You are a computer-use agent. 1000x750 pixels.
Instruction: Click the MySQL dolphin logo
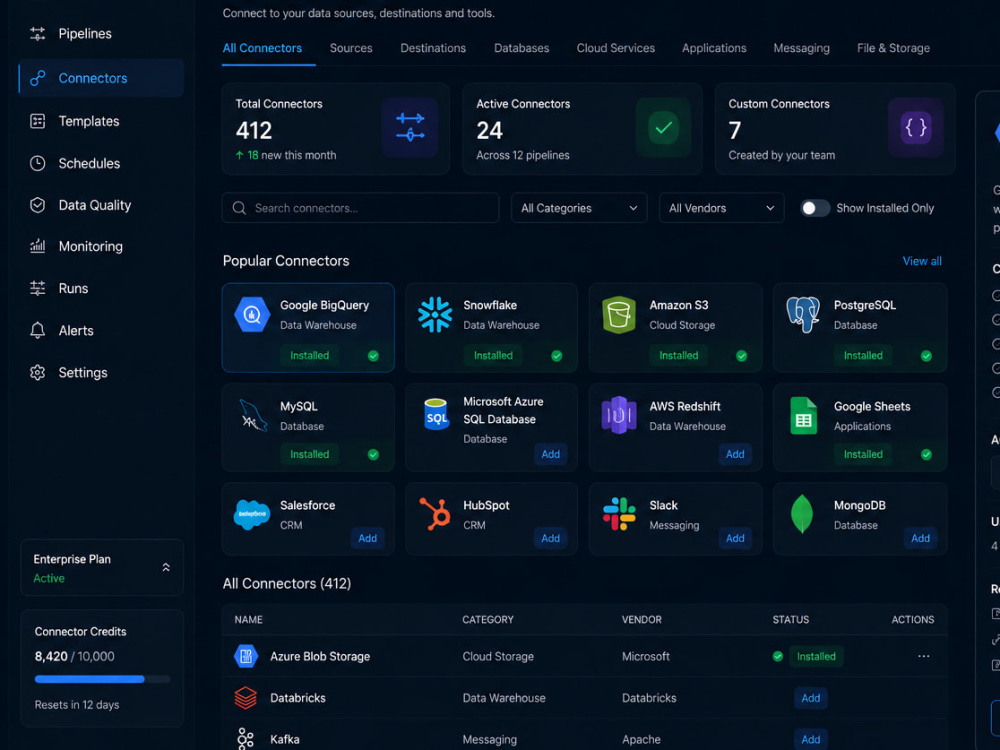click(253, 415)
